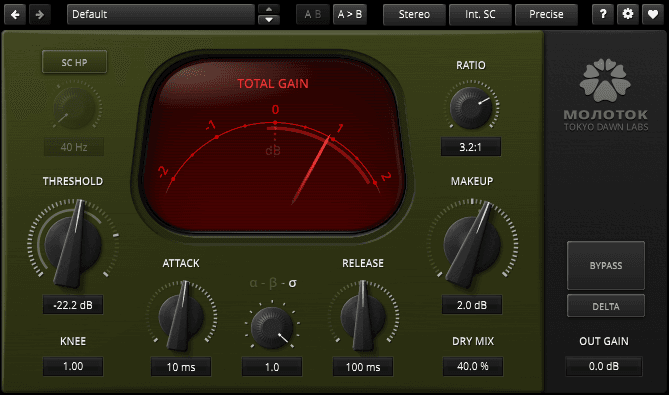Click the heart favorite icon

[x=653, y=15]
